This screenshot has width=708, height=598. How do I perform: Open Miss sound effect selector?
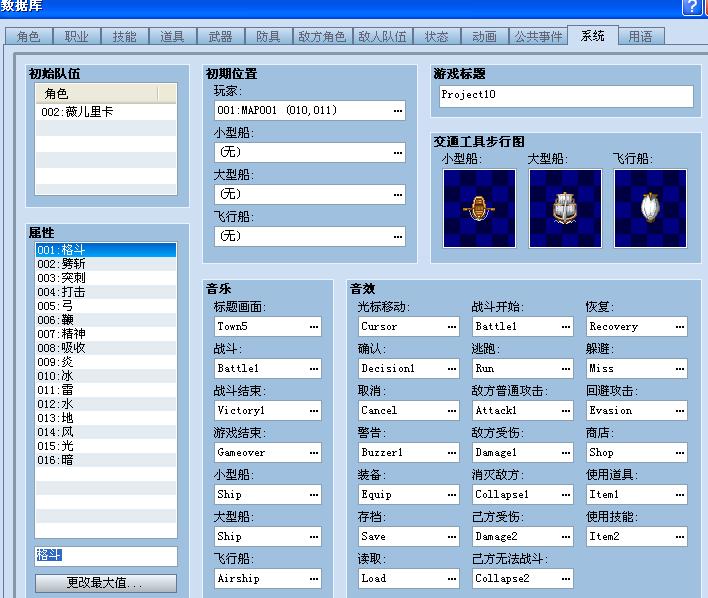click(x=680, y=369)
